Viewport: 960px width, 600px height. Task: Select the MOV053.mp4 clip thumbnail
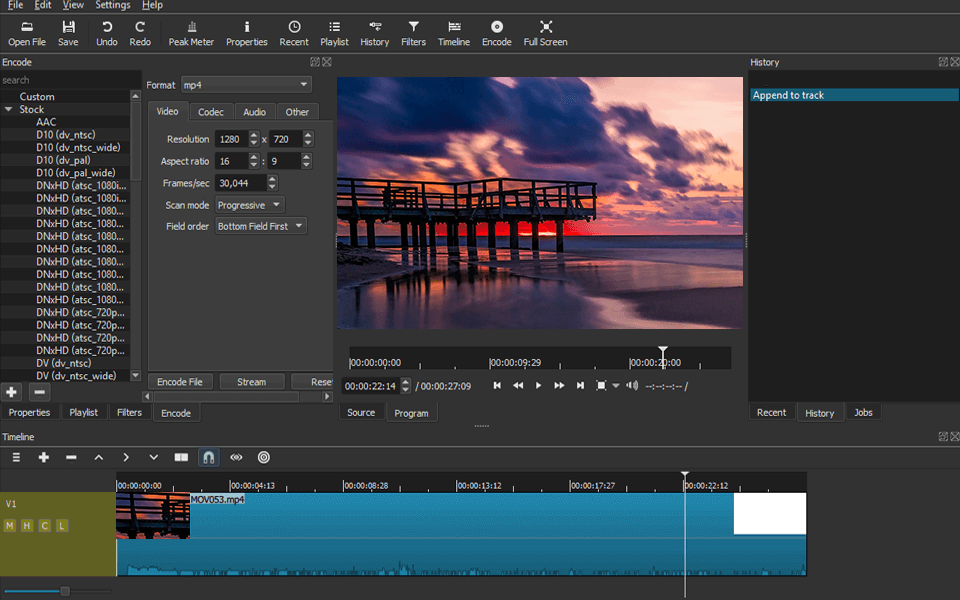tap(153, 516)
